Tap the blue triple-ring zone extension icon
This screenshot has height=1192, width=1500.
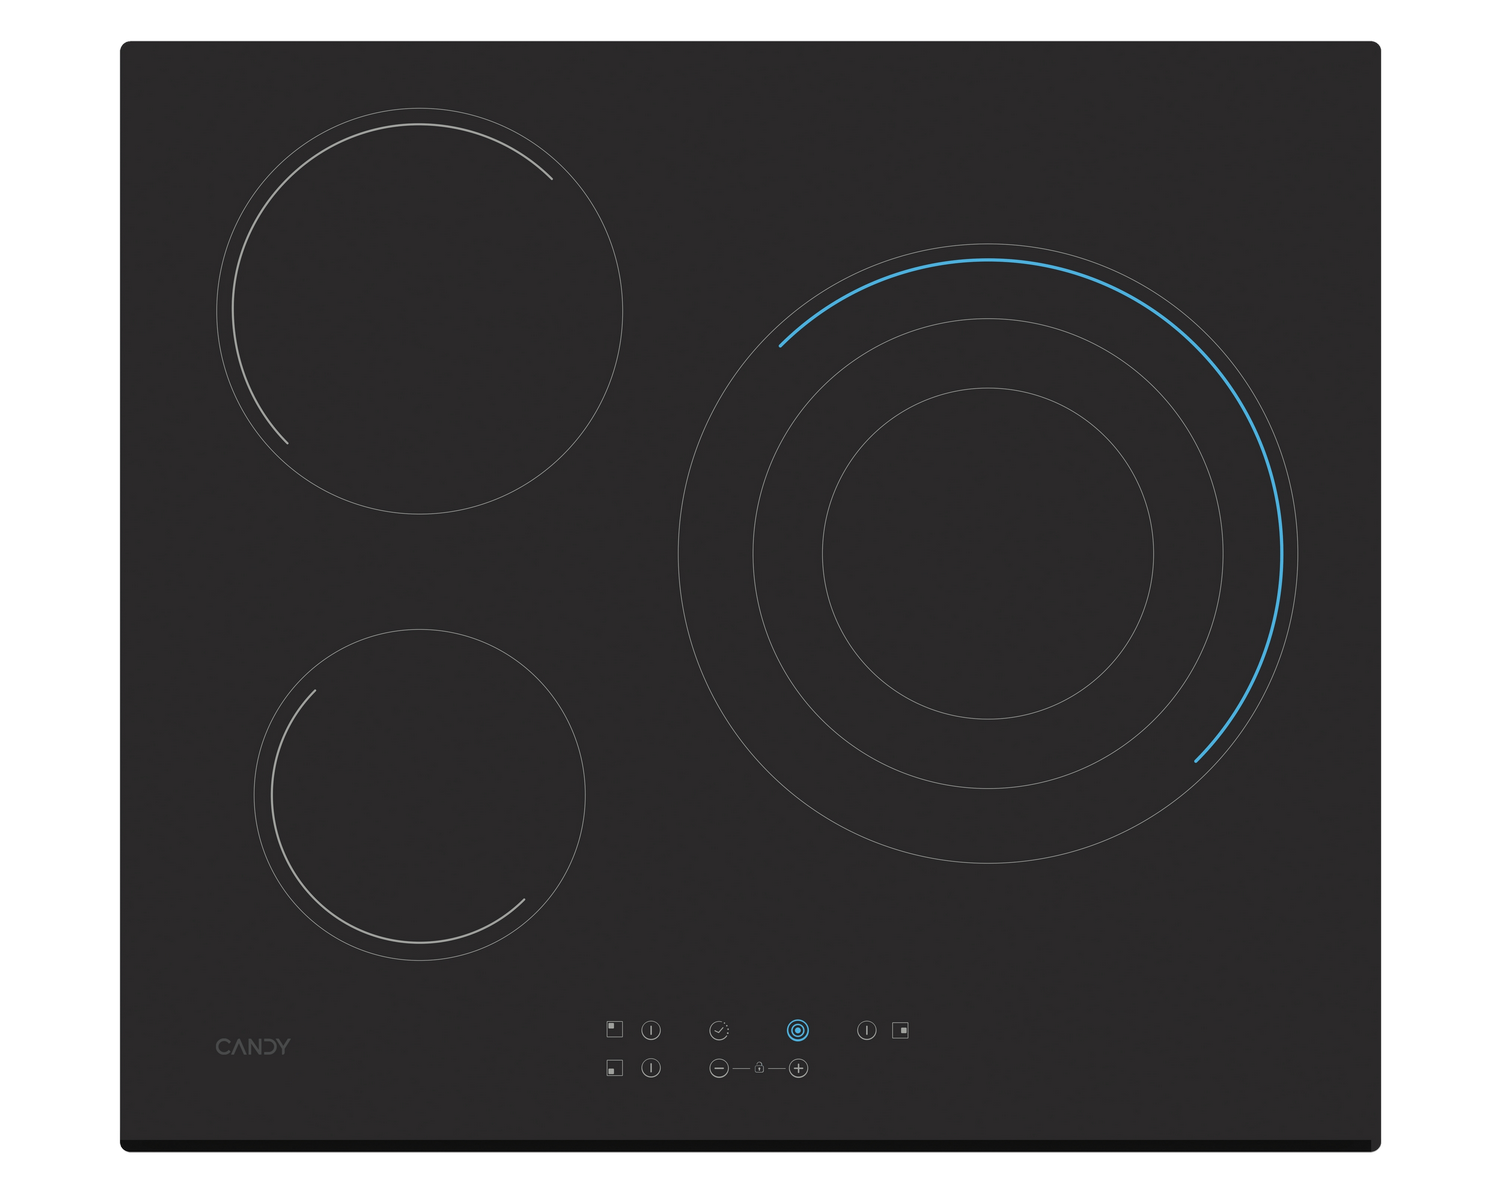[797, 1030]
